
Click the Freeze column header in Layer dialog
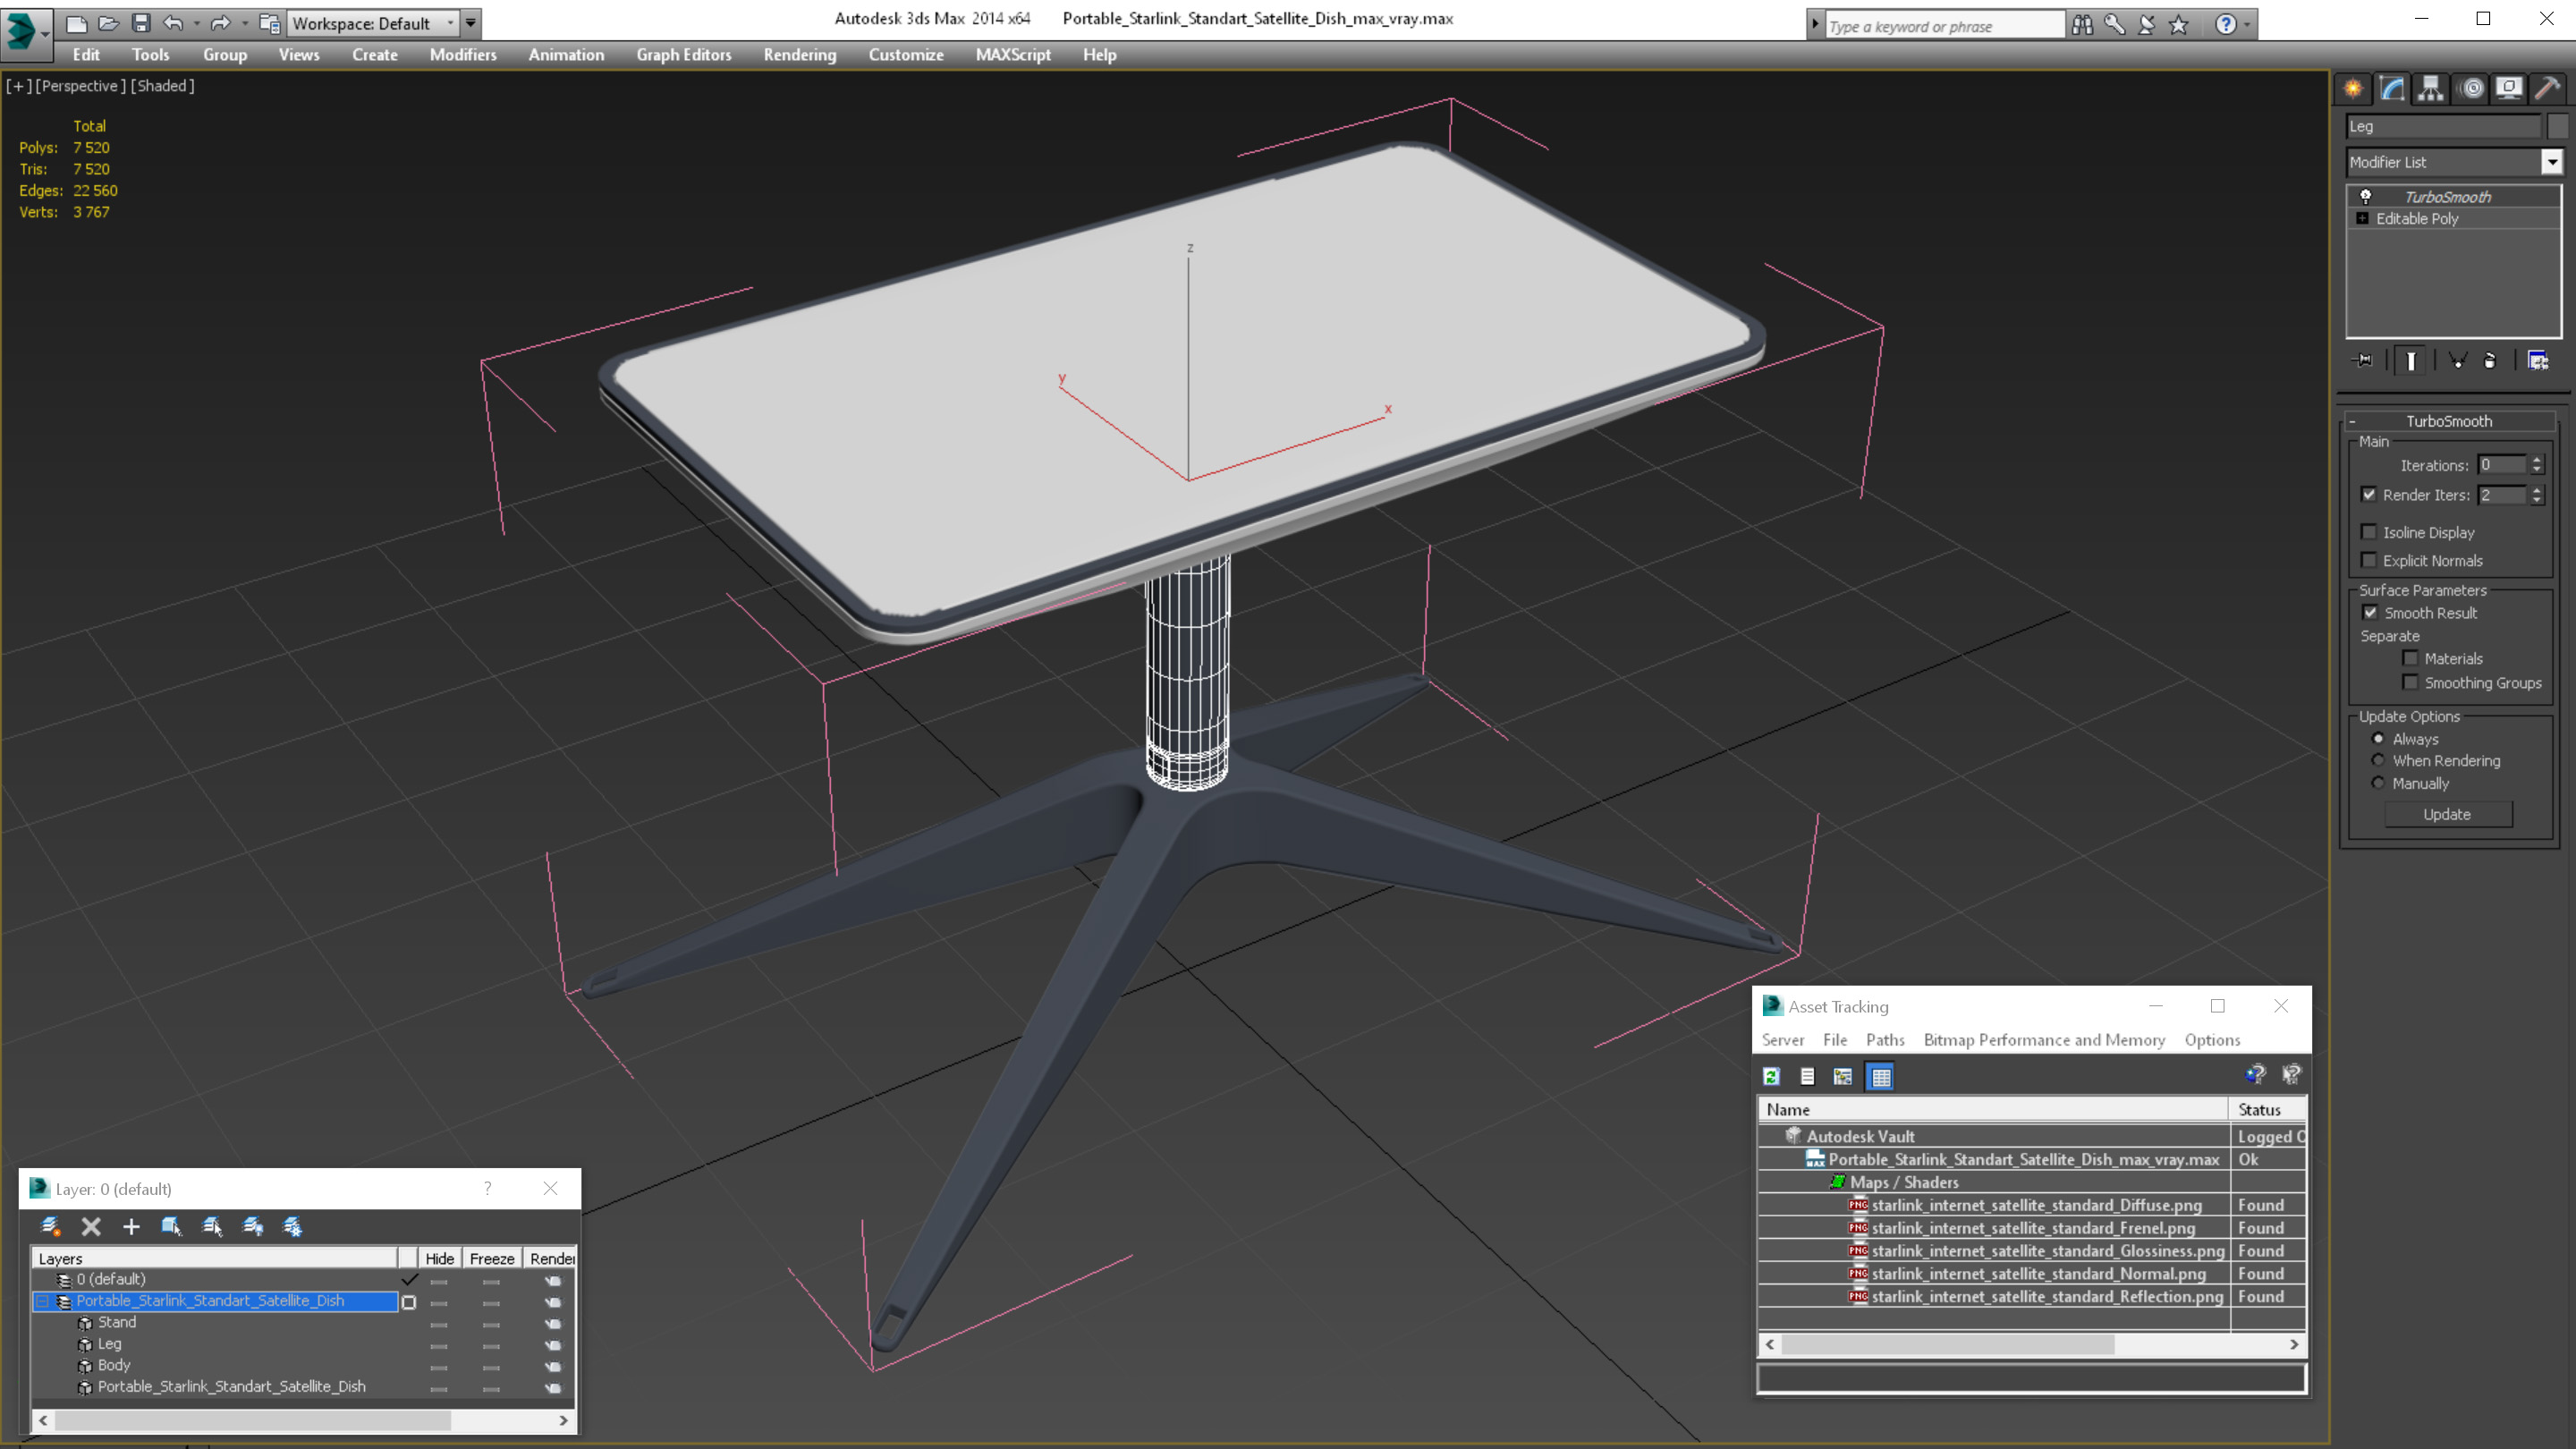(492, 1258)
